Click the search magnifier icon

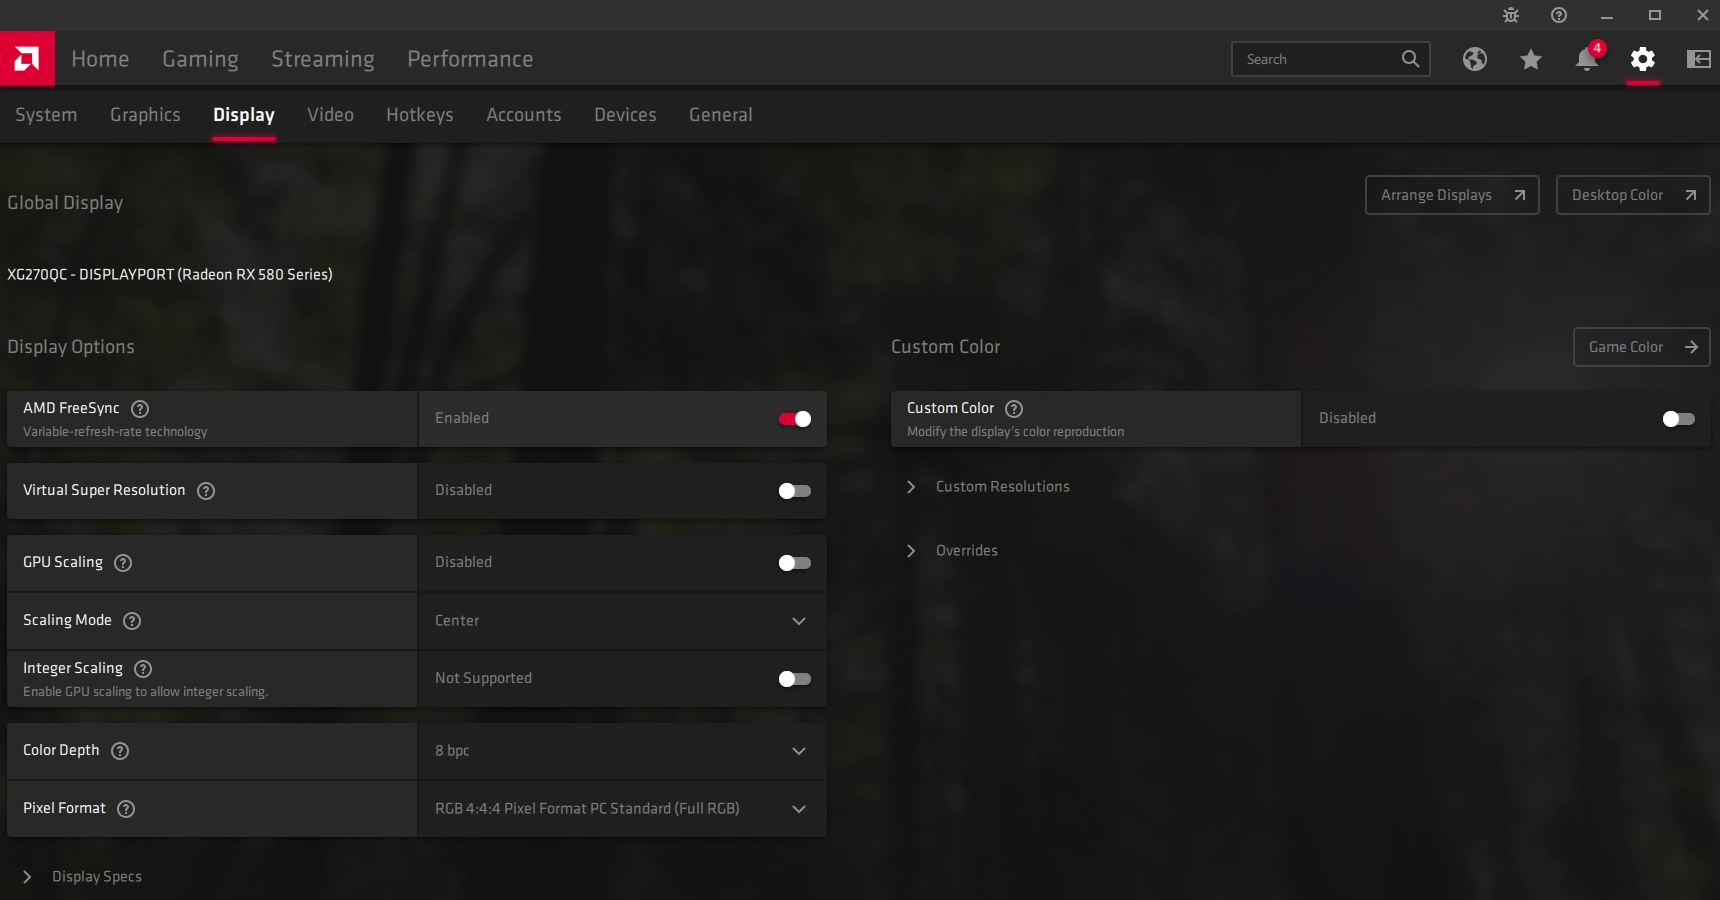(x=1410, y=59)
